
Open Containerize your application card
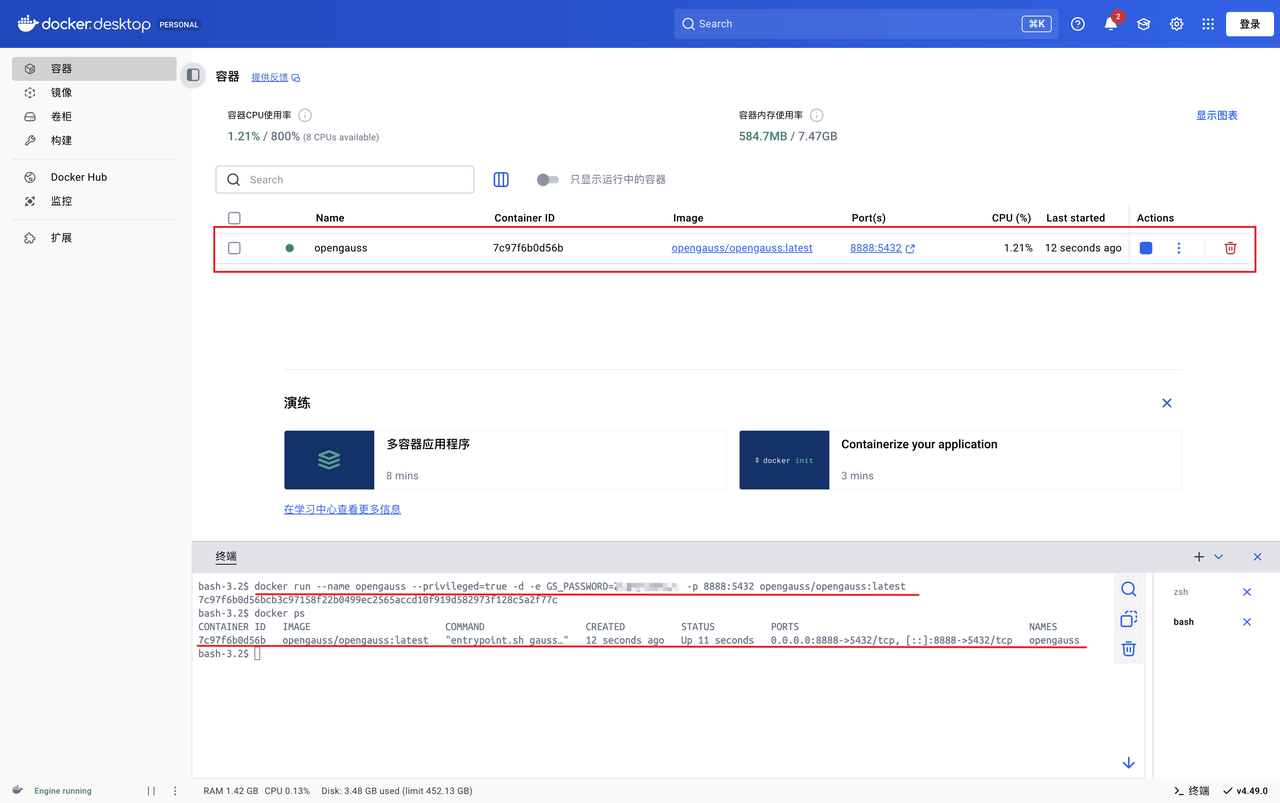960,460
